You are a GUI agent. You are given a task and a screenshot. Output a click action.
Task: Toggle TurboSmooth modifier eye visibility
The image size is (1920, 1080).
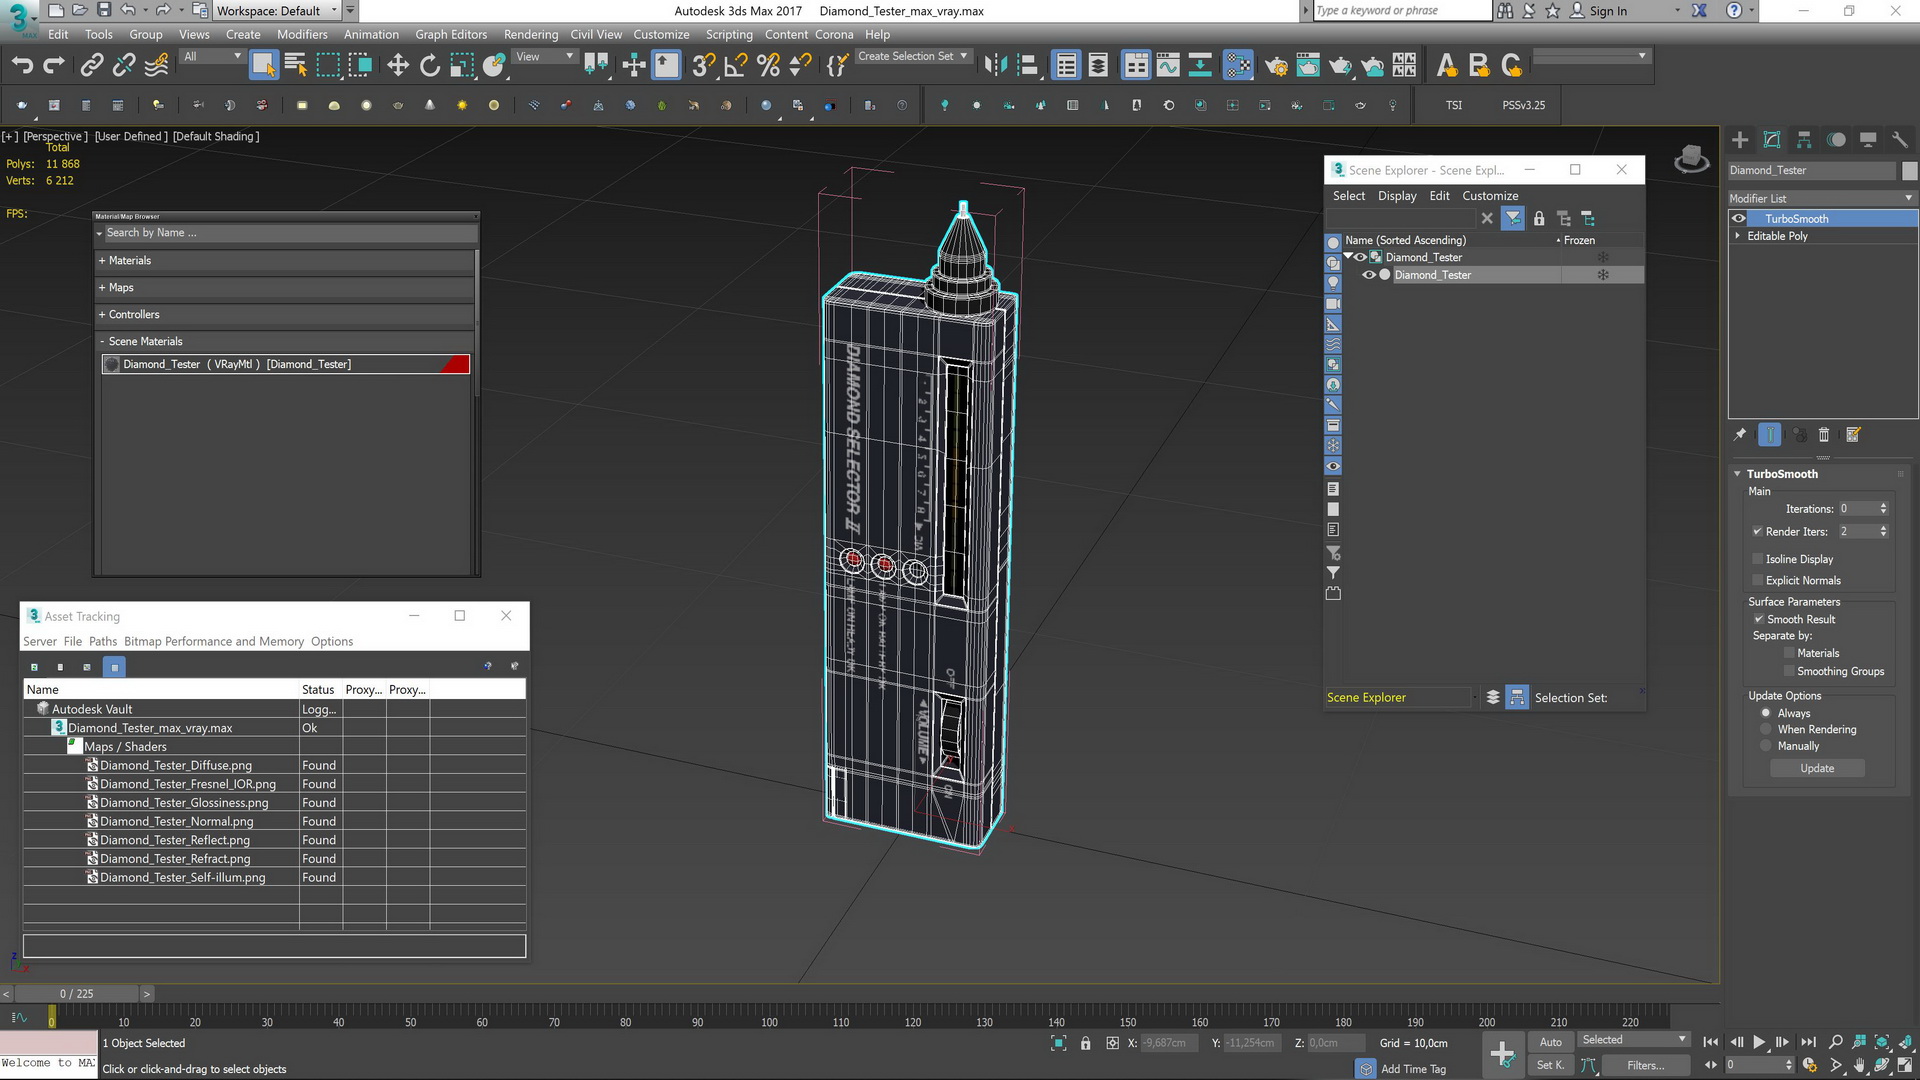pos(1739,218)
